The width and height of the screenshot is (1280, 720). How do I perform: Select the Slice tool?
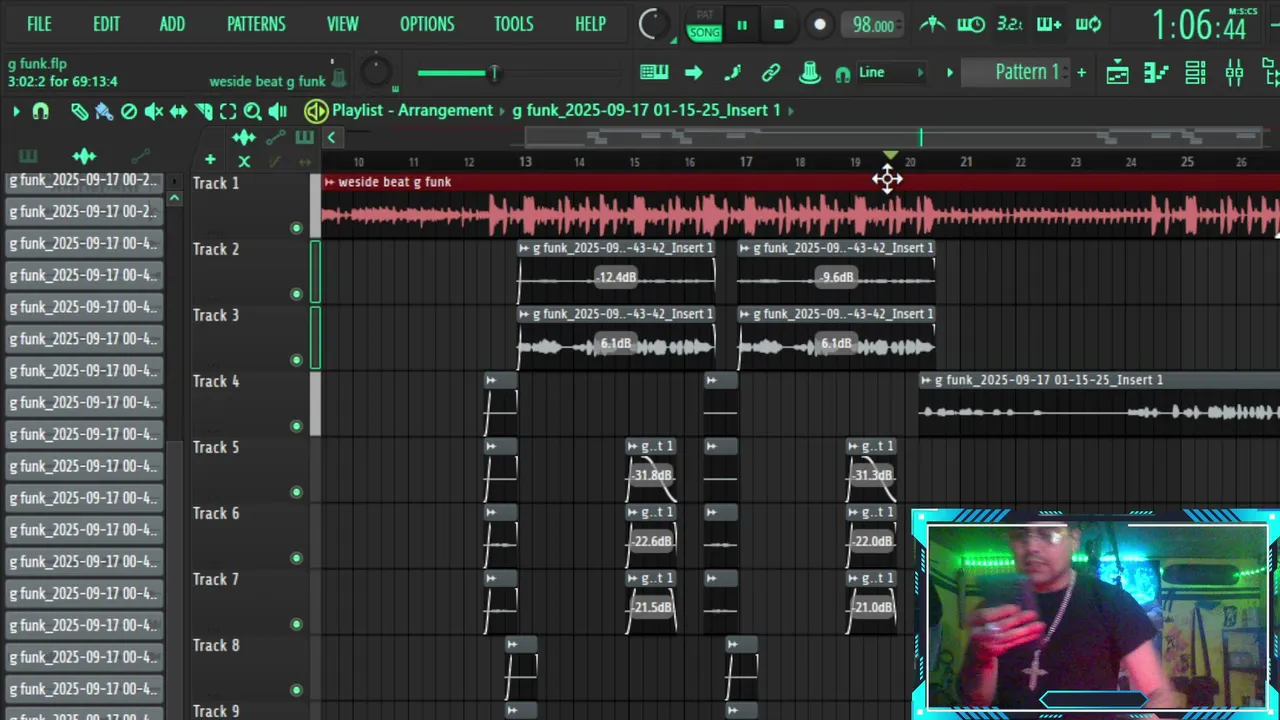pyautogui.click(x=204, y=111)
